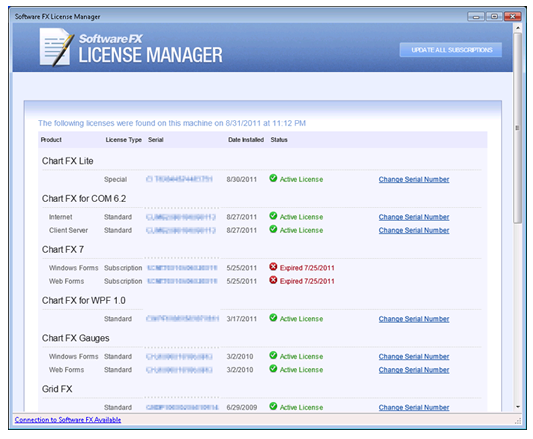
Task: Click the Status column header
Action: pyautogui.click(x=279, y=140)
